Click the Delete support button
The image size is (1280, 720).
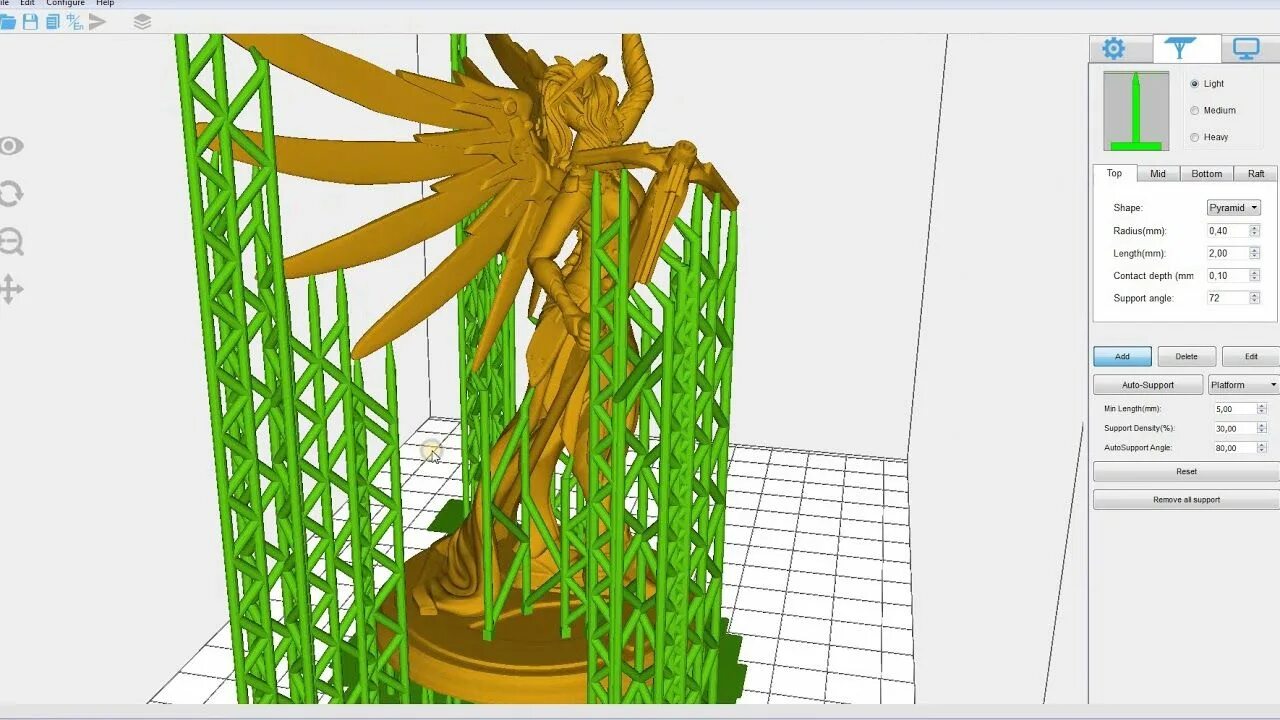pos(1186,357)
